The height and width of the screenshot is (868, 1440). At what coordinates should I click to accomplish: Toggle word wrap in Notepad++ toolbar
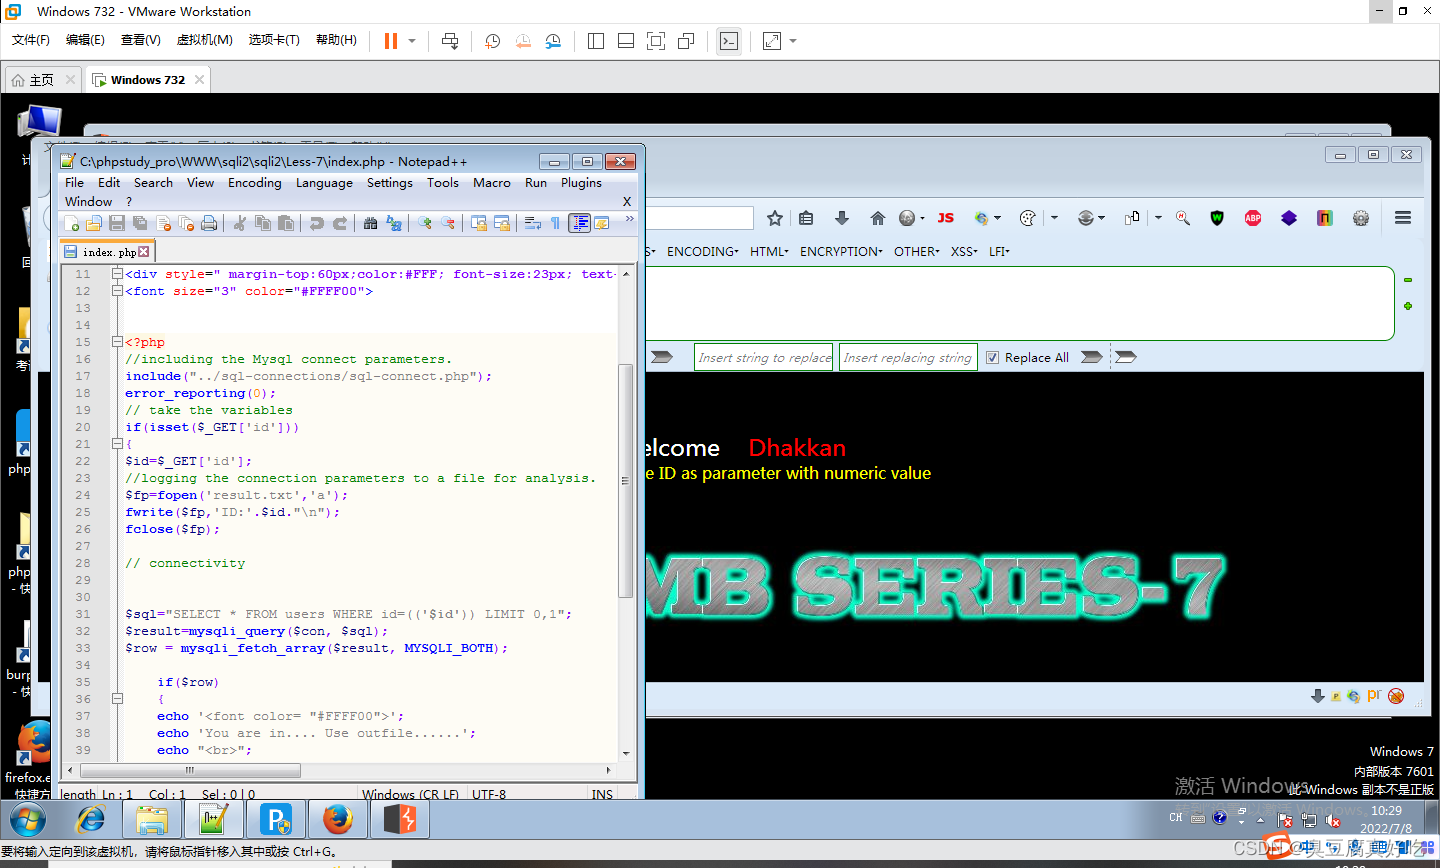(x=535, y=223)
